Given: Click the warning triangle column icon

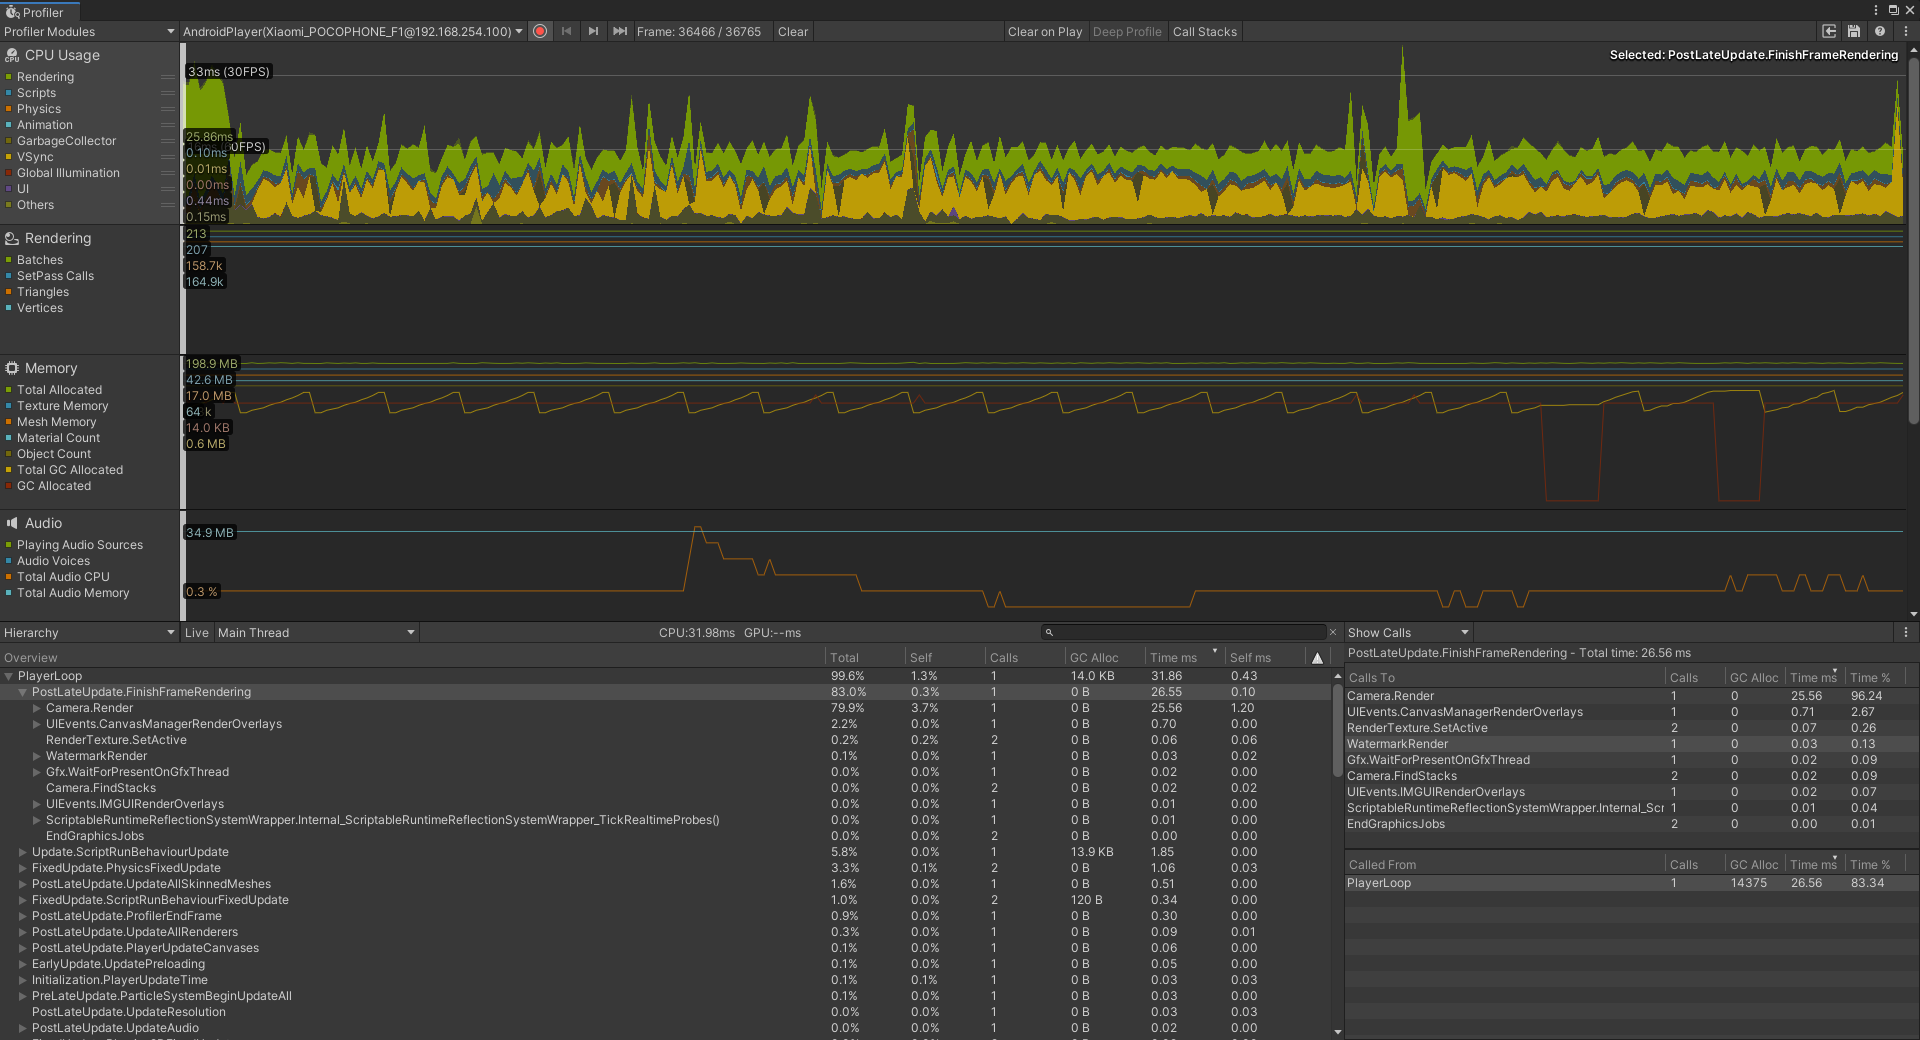Looking at the screenshot, I should [x=1317, y=658].
